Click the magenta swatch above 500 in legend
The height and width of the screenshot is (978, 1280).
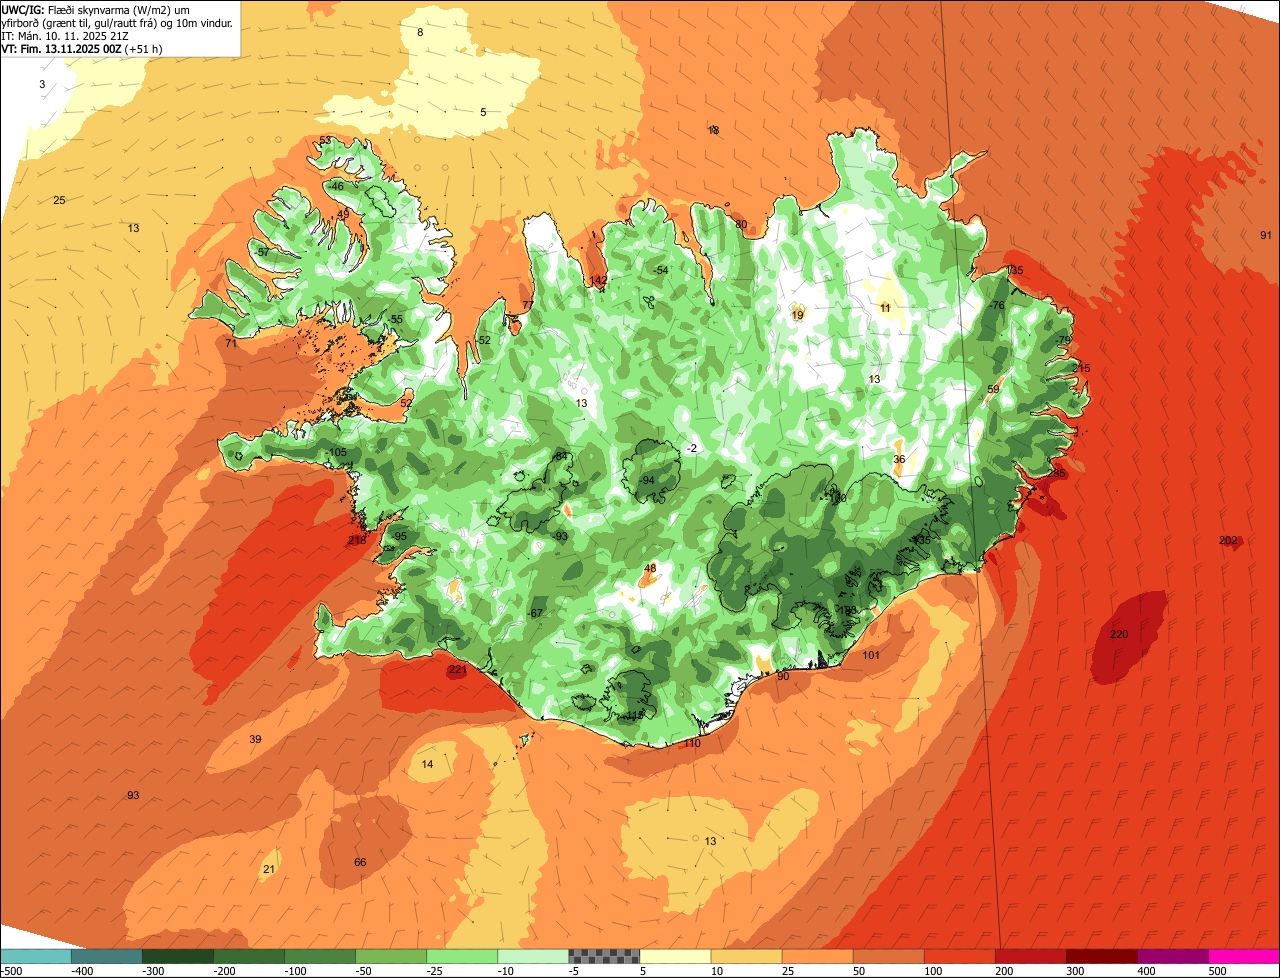point(1244,956)
